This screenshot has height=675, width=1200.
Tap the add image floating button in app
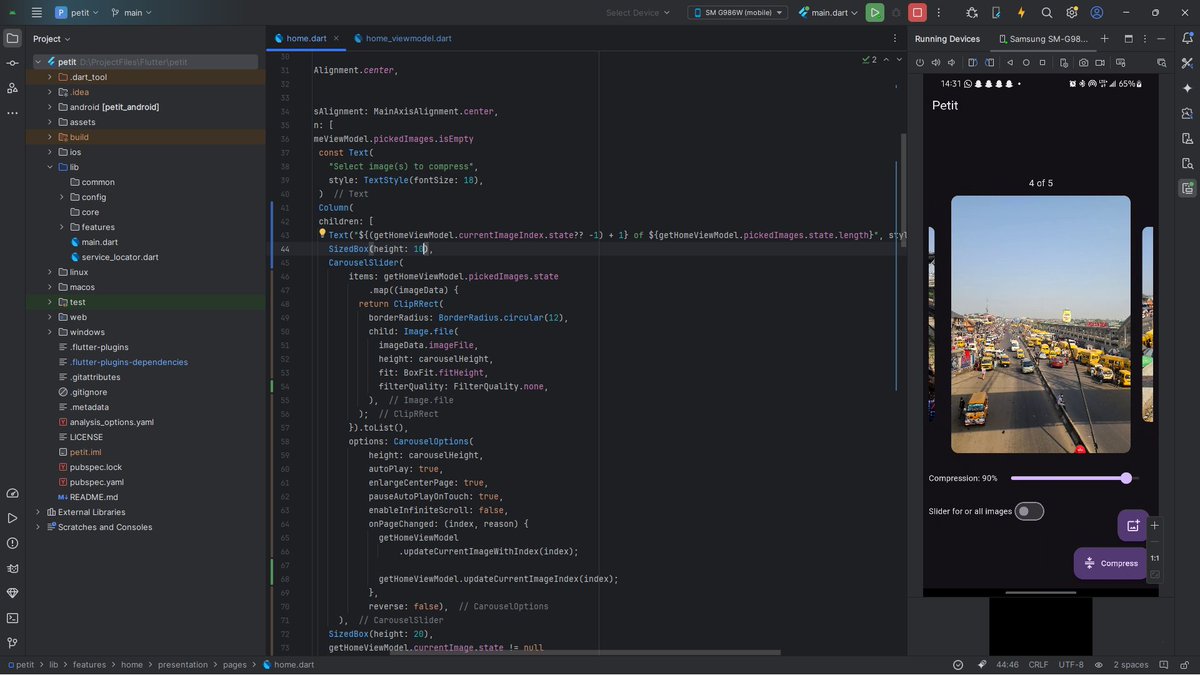[1133, 525]
